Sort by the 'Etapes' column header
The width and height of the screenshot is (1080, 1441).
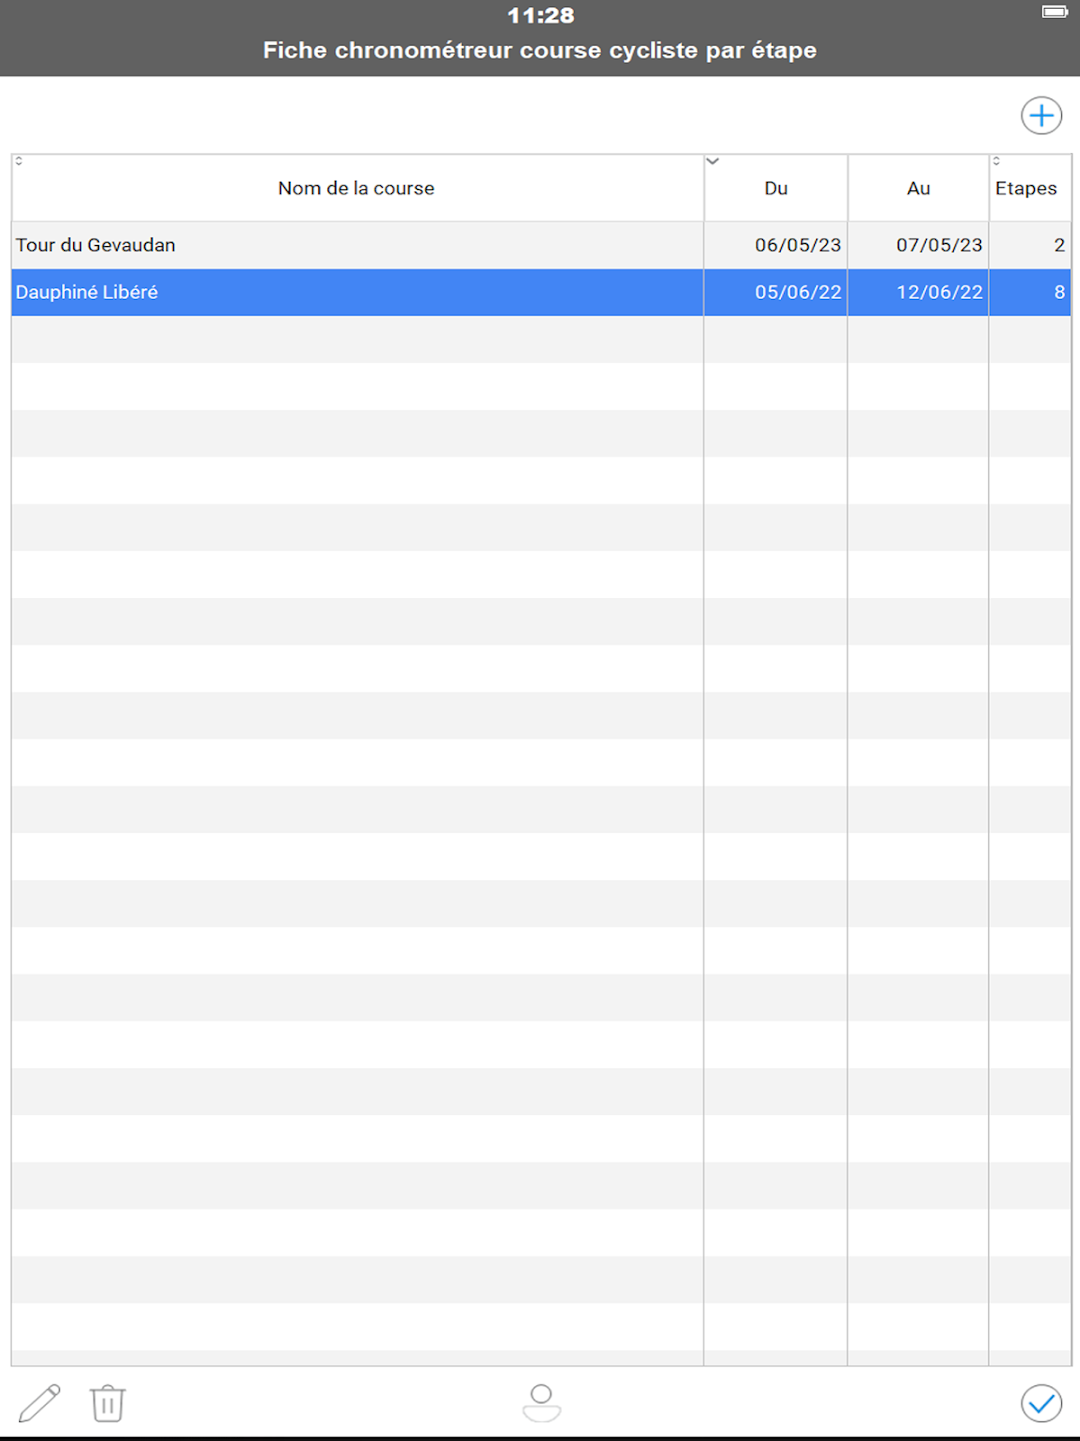[x=1030, y=188]
